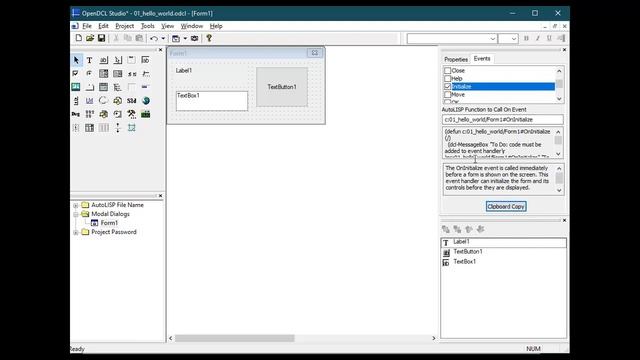
Task: Open the Edit menu
Action: (x=103, y=26)
